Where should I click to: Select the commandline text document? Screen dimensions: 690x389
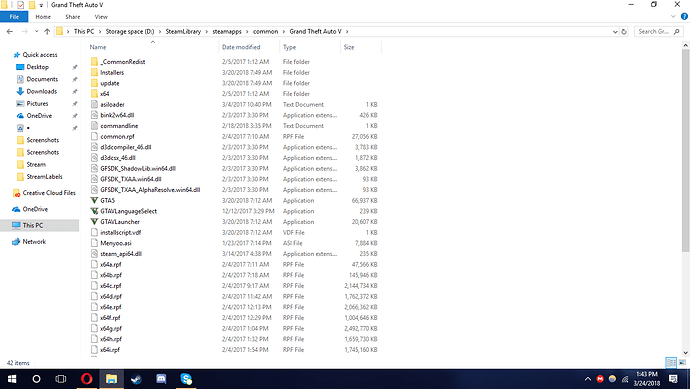click(119, 126)
